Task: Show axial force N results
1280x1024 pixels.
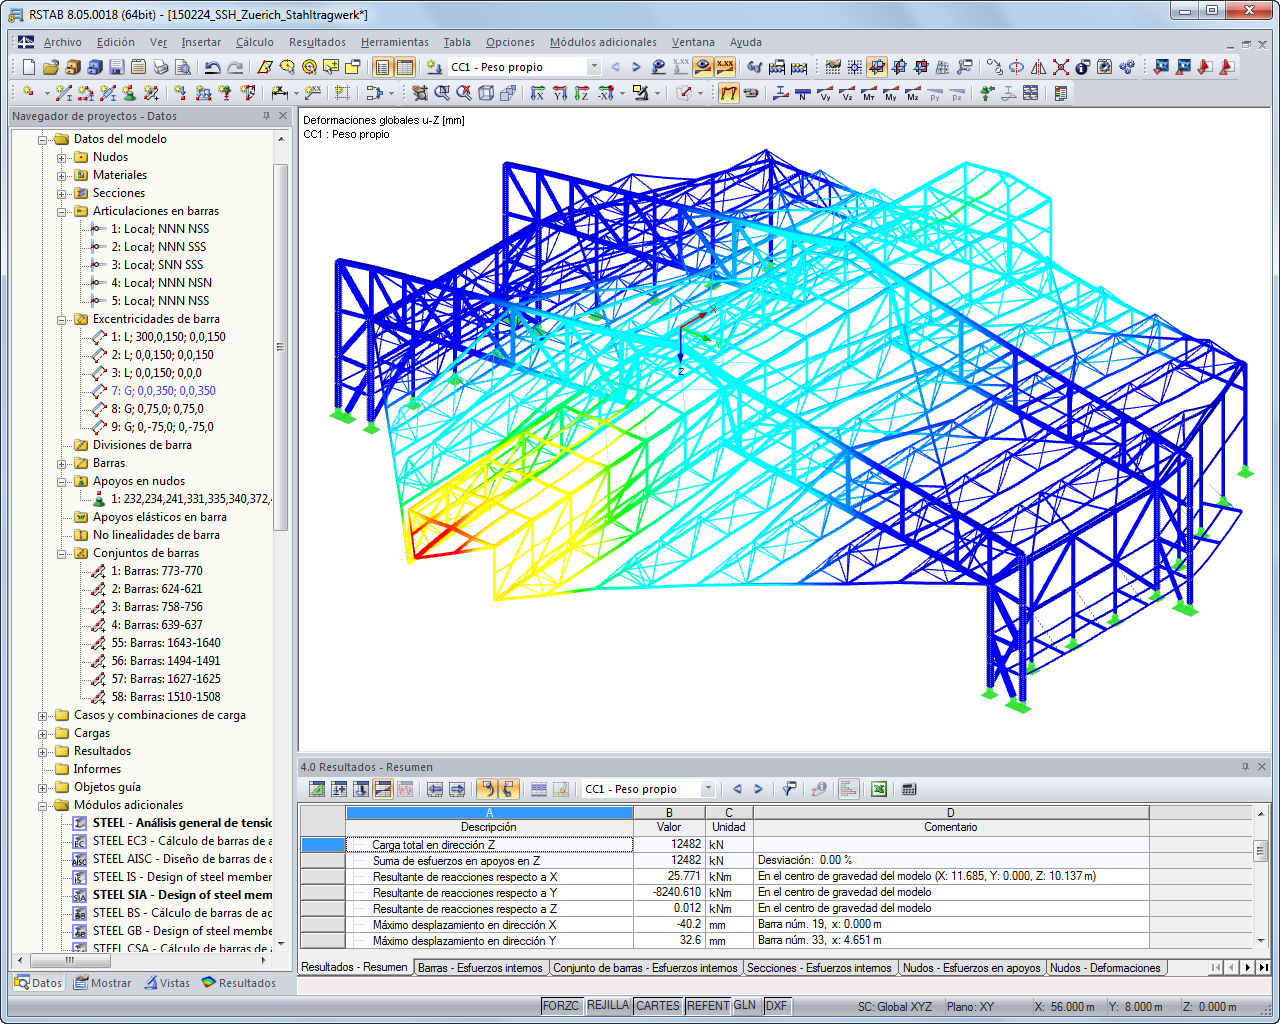Action: click(x=802, y=93)
